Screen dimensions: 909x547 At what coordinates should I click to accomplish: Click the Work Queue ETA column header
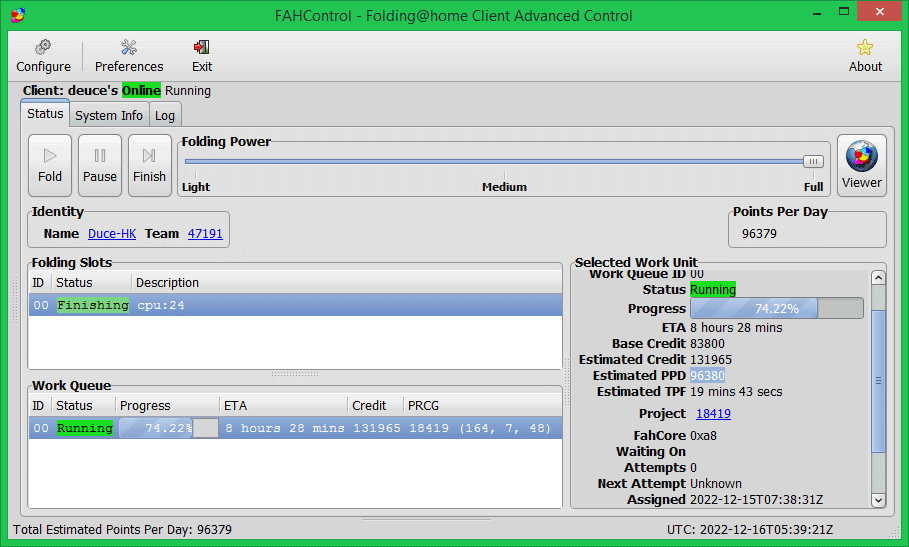point(284,406)
